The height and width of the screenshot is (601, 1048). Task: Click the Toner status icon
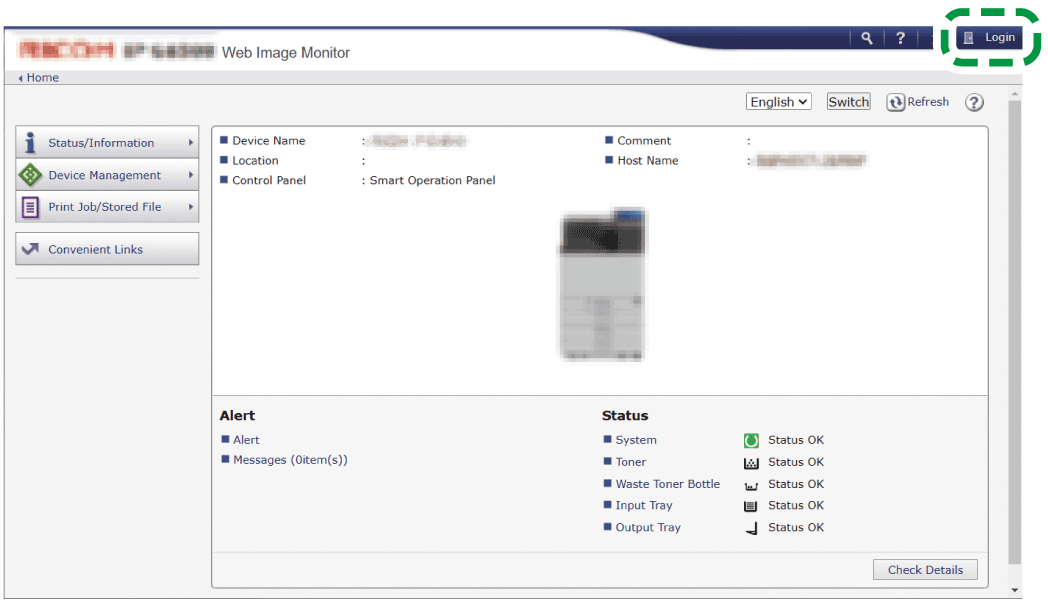tap(750, 462)
